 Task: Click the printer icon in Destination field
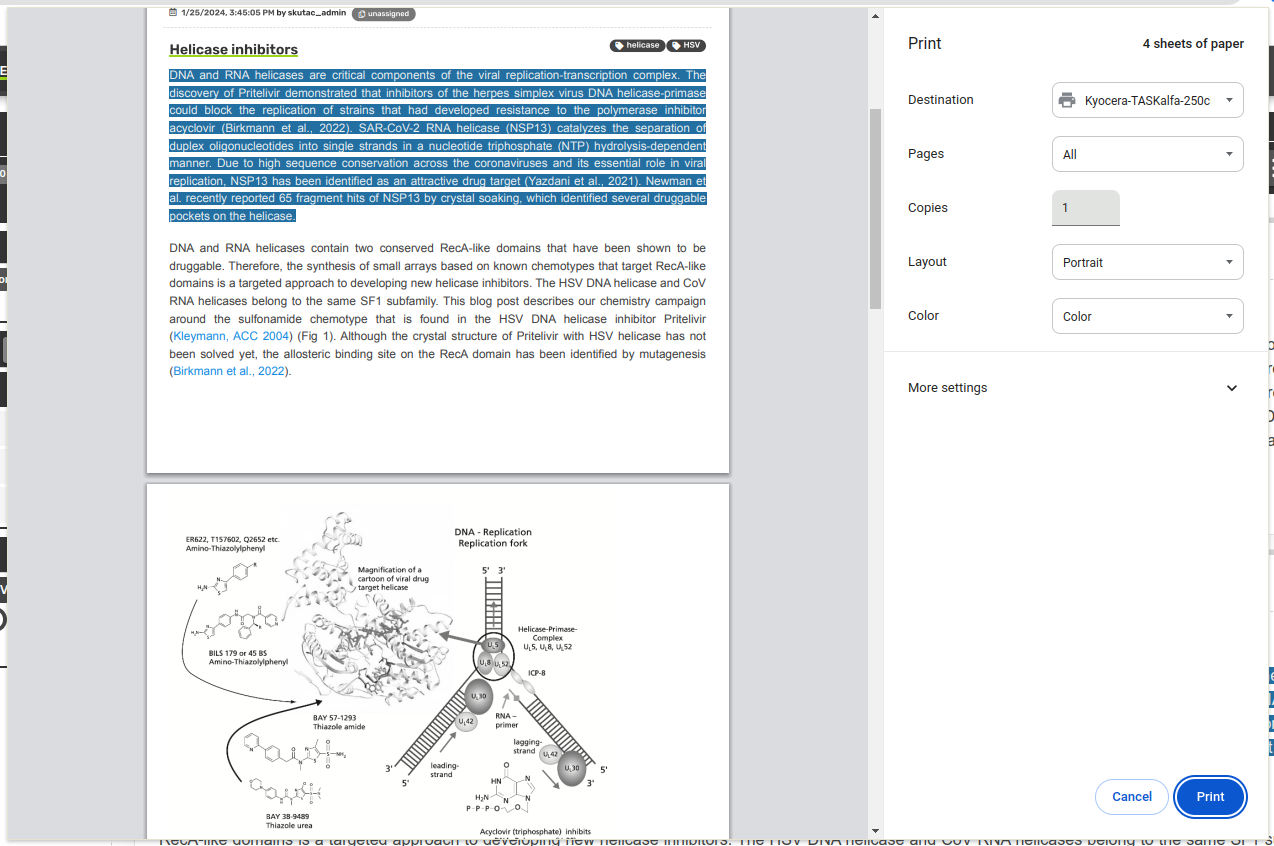tap(1067, 100)
